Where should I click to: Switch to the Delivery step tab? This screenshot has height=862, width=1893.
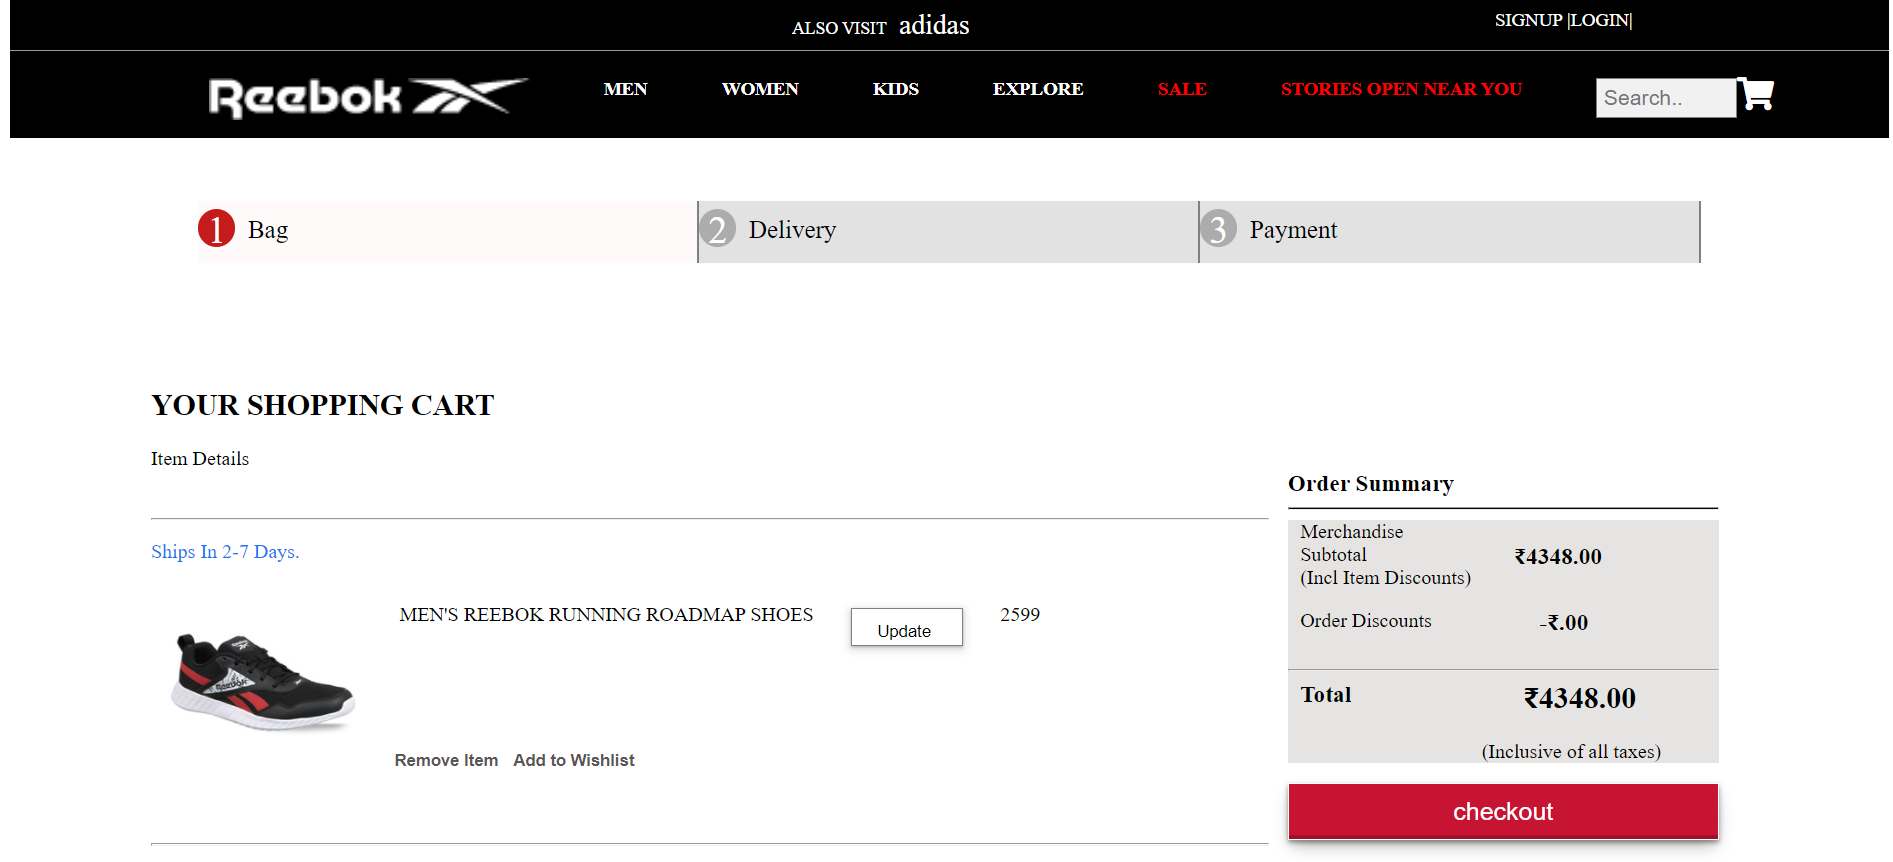(948, 232)
